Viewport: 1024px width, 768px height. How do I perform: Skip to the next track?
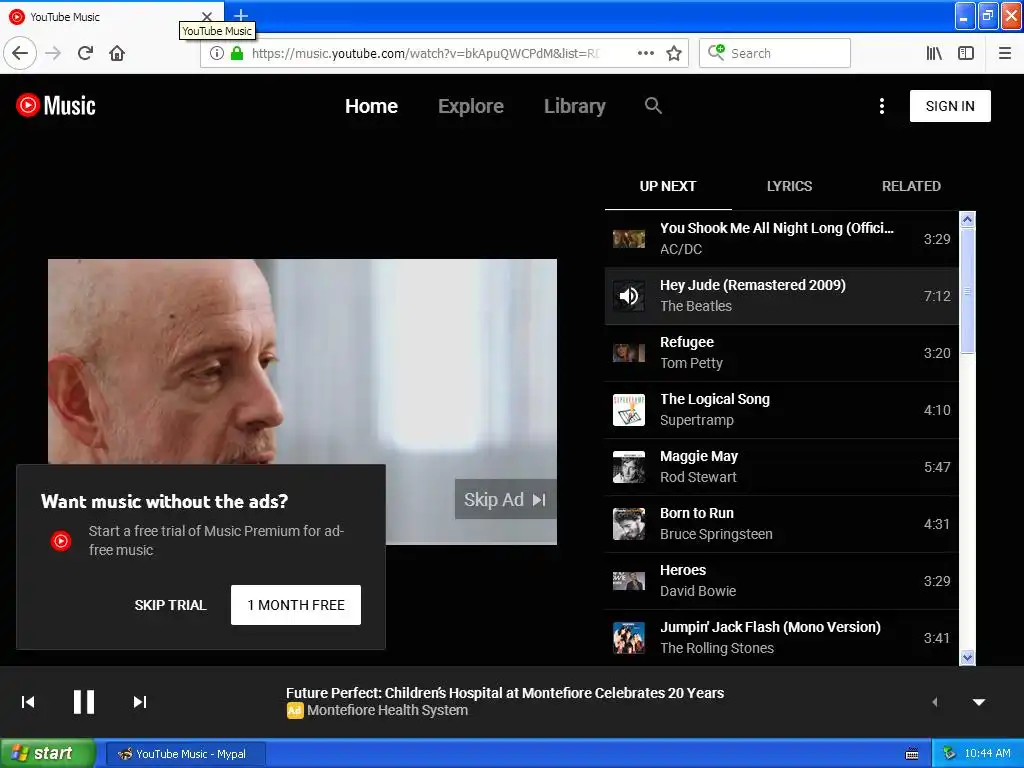point(140,702)
